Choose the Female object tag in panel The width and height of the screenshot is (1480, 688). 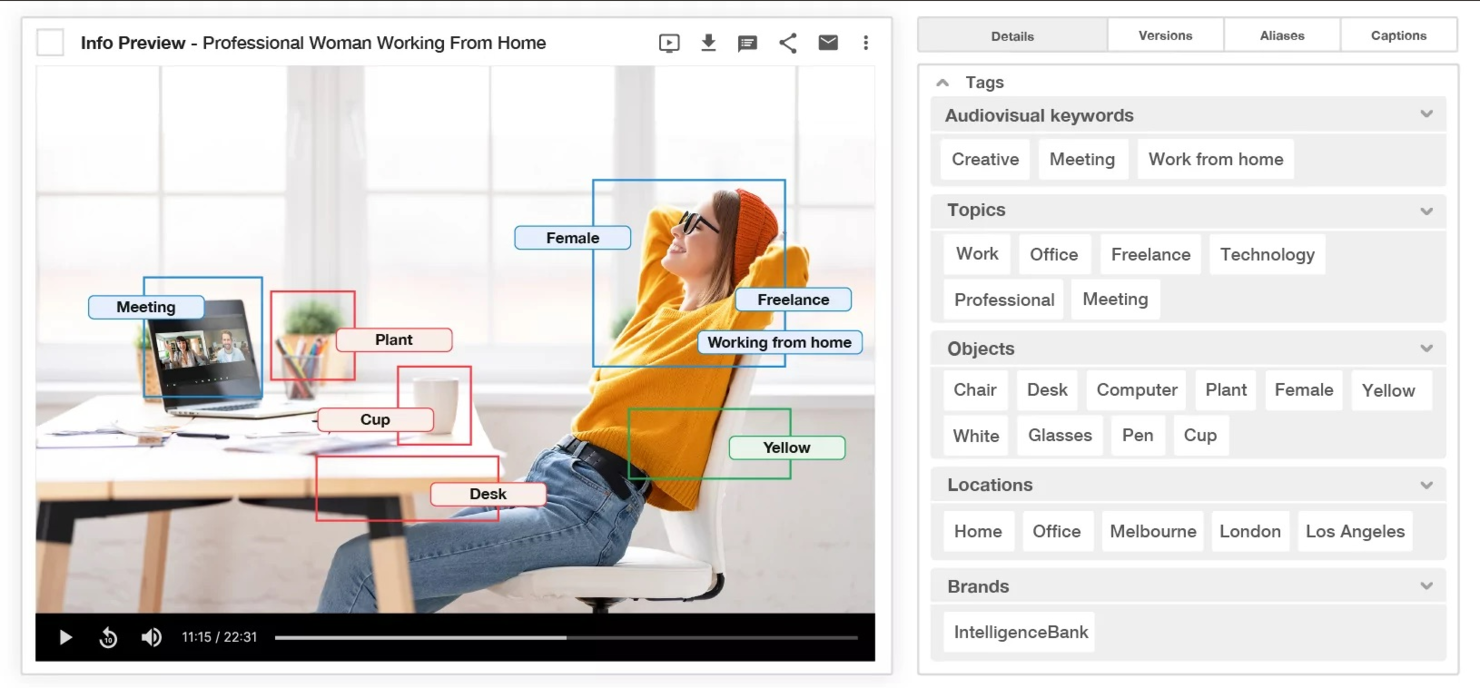tap(1304, 390)
